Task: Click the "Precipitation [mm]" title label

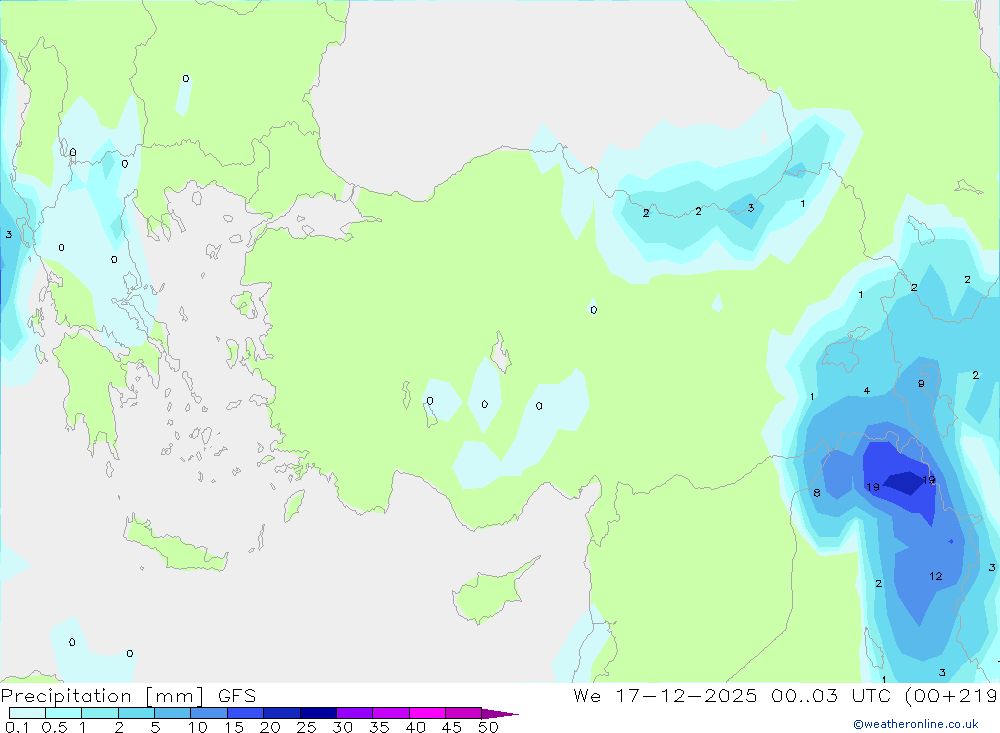Action: pyautogui.click(x=103, y=695)
